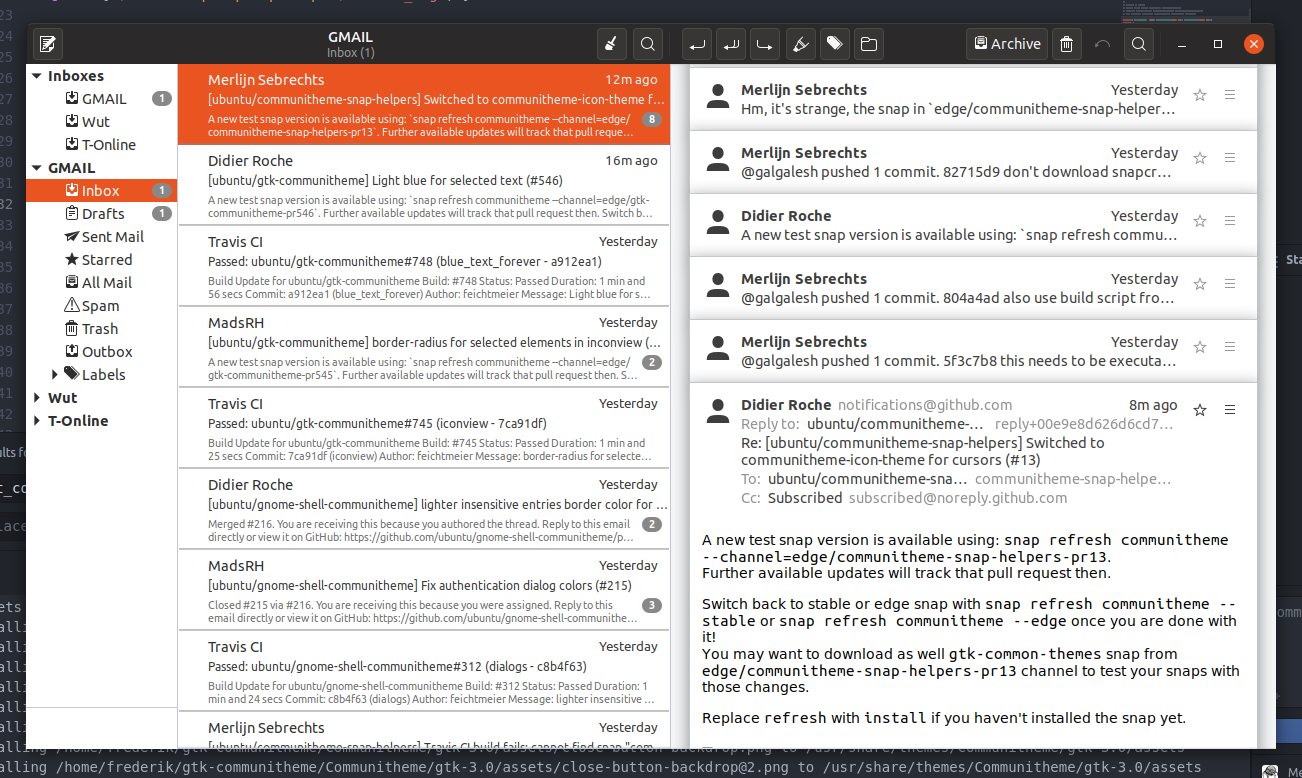
Task: Expand the Wut account
Action: click(37, 398)
